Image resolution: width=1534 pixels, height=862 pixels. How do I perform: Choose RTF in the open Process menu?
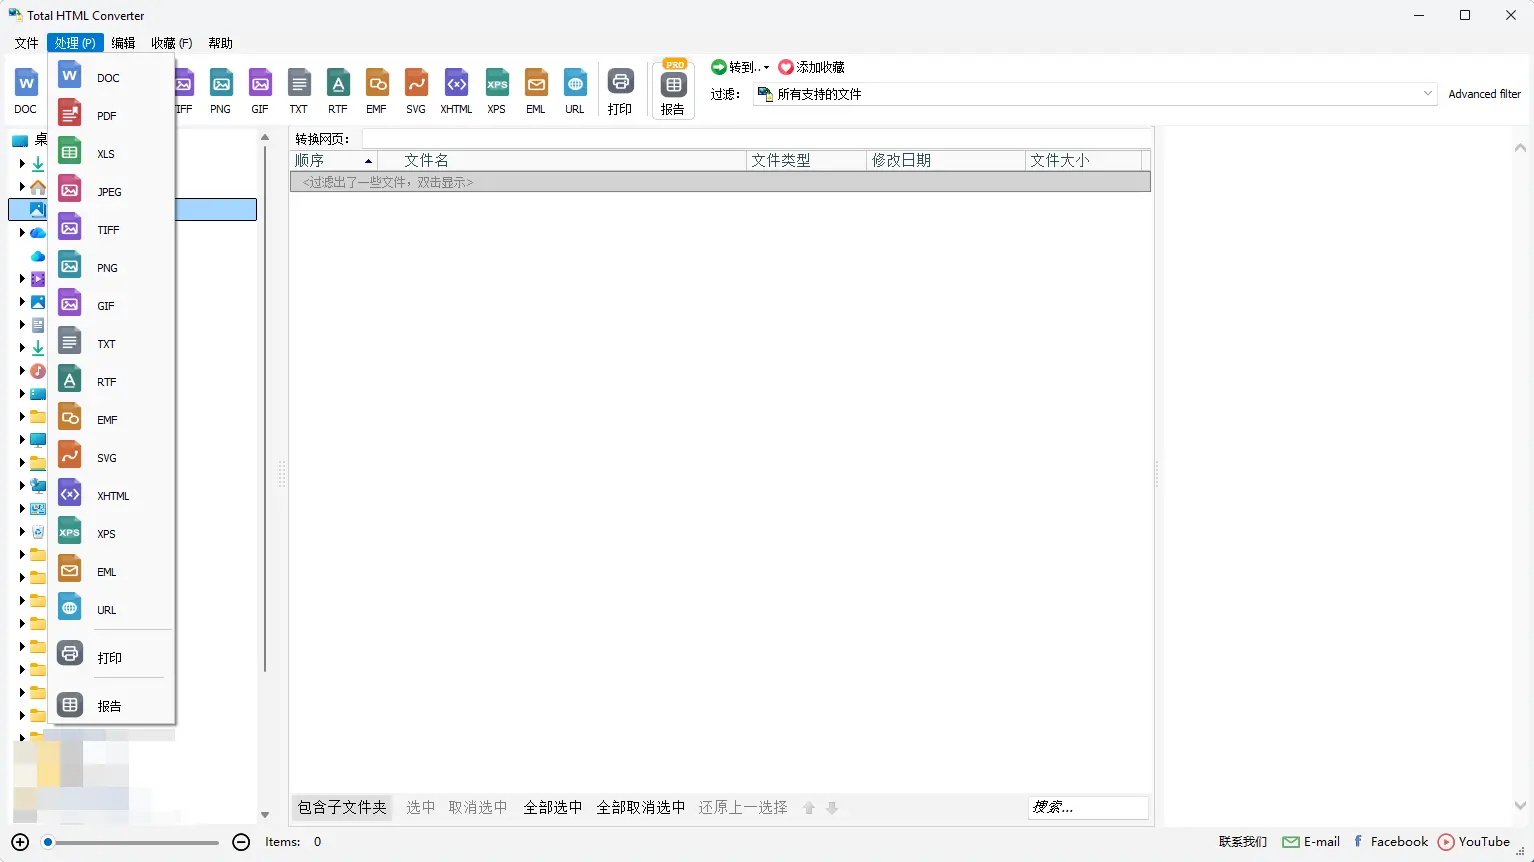[112, 382]
